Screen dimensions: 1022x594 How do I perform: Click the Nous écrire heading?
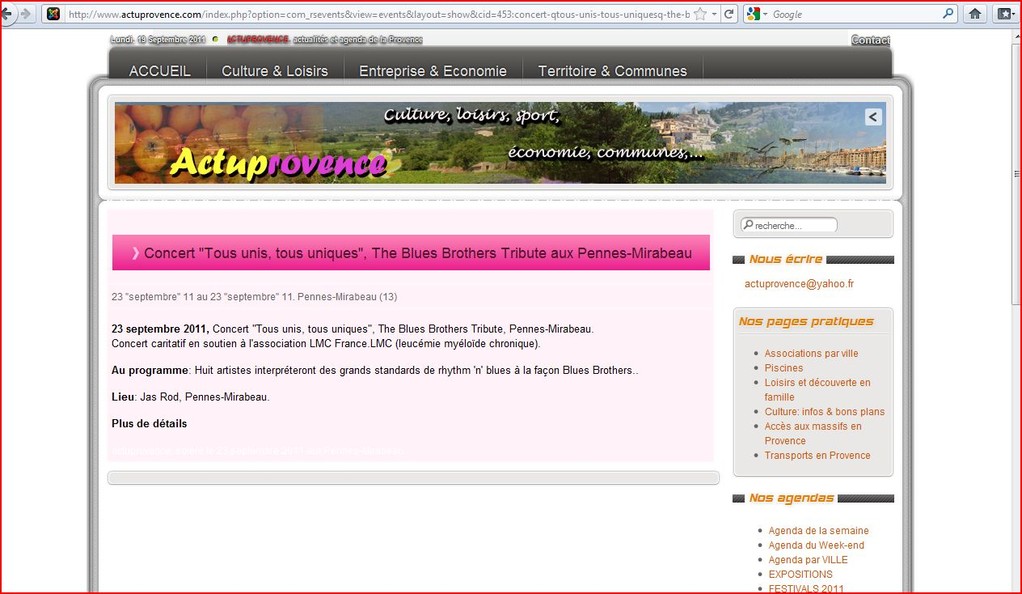click(x=785, y=259)
